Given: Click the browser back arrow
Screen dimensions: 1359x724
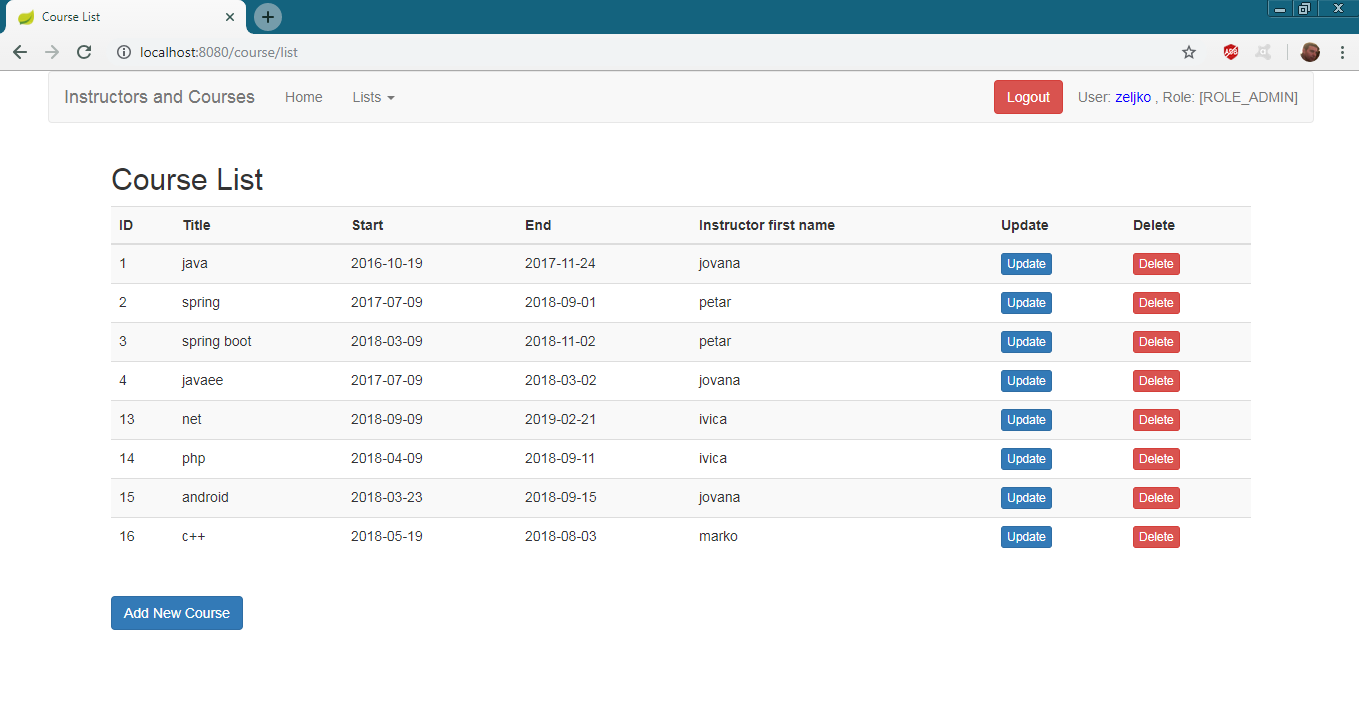Looking at the screenshot, I should pyautogui.click(x=20, y=52).
